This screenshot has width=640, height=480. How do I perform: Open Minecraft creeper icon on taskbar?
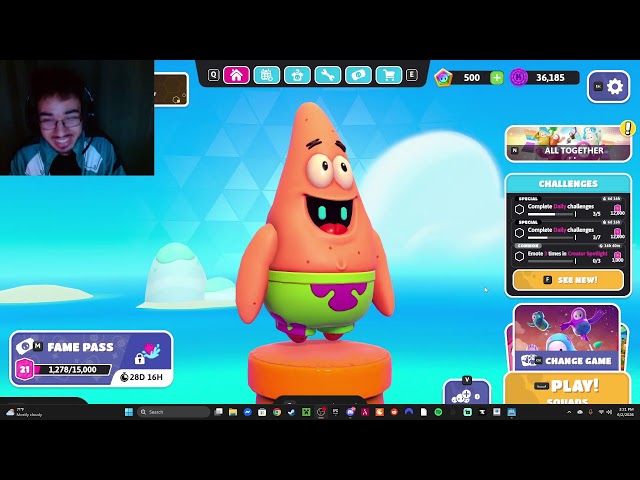[x=306, y=412]
